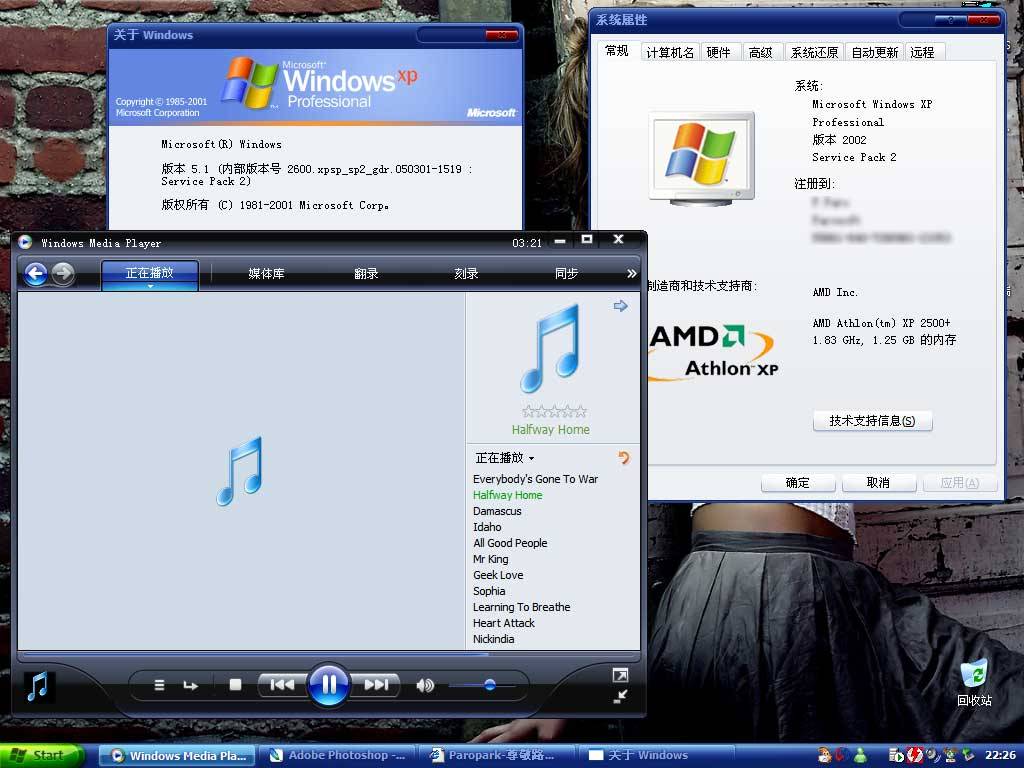Screen dimensions: 1024x768
Task: Select track Idaho
Action: (487, 527)
